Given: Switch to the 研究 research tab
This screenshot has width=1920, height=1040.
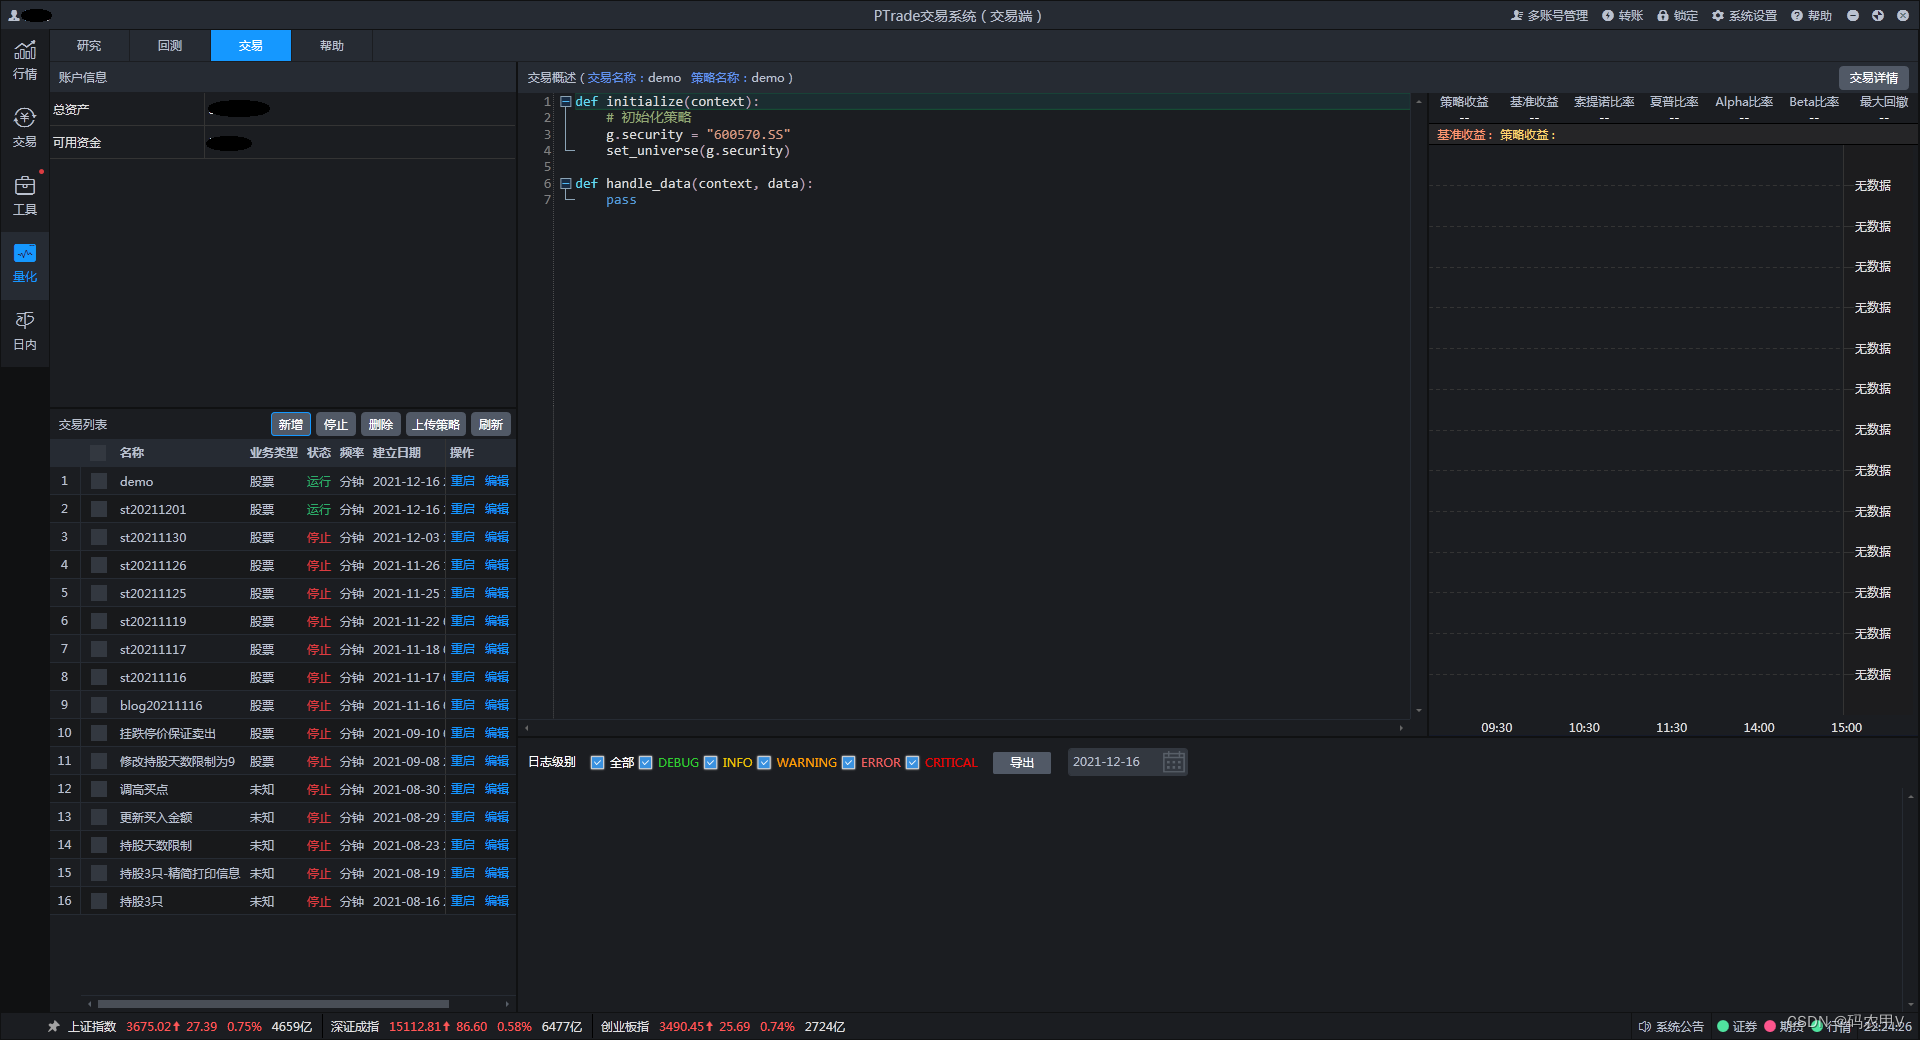Looking at the screenshot, I should (89, 45).
